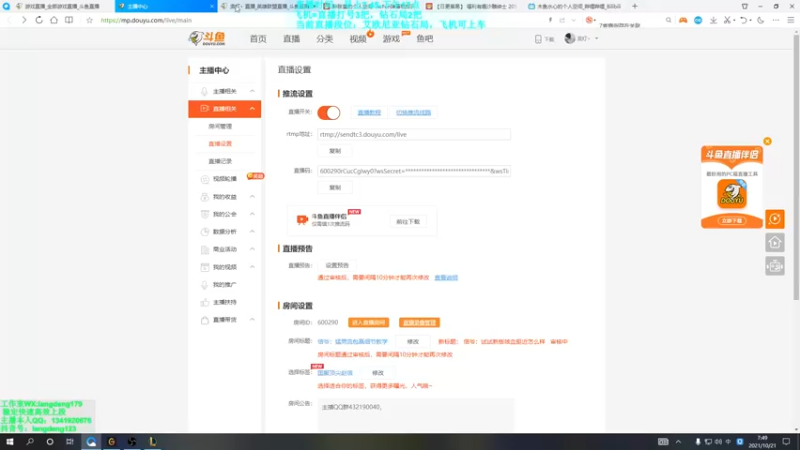This screenshot has height=450, width=800.
Task: Click the second orange button beside 进入直播间
Action: click(419, 322)
